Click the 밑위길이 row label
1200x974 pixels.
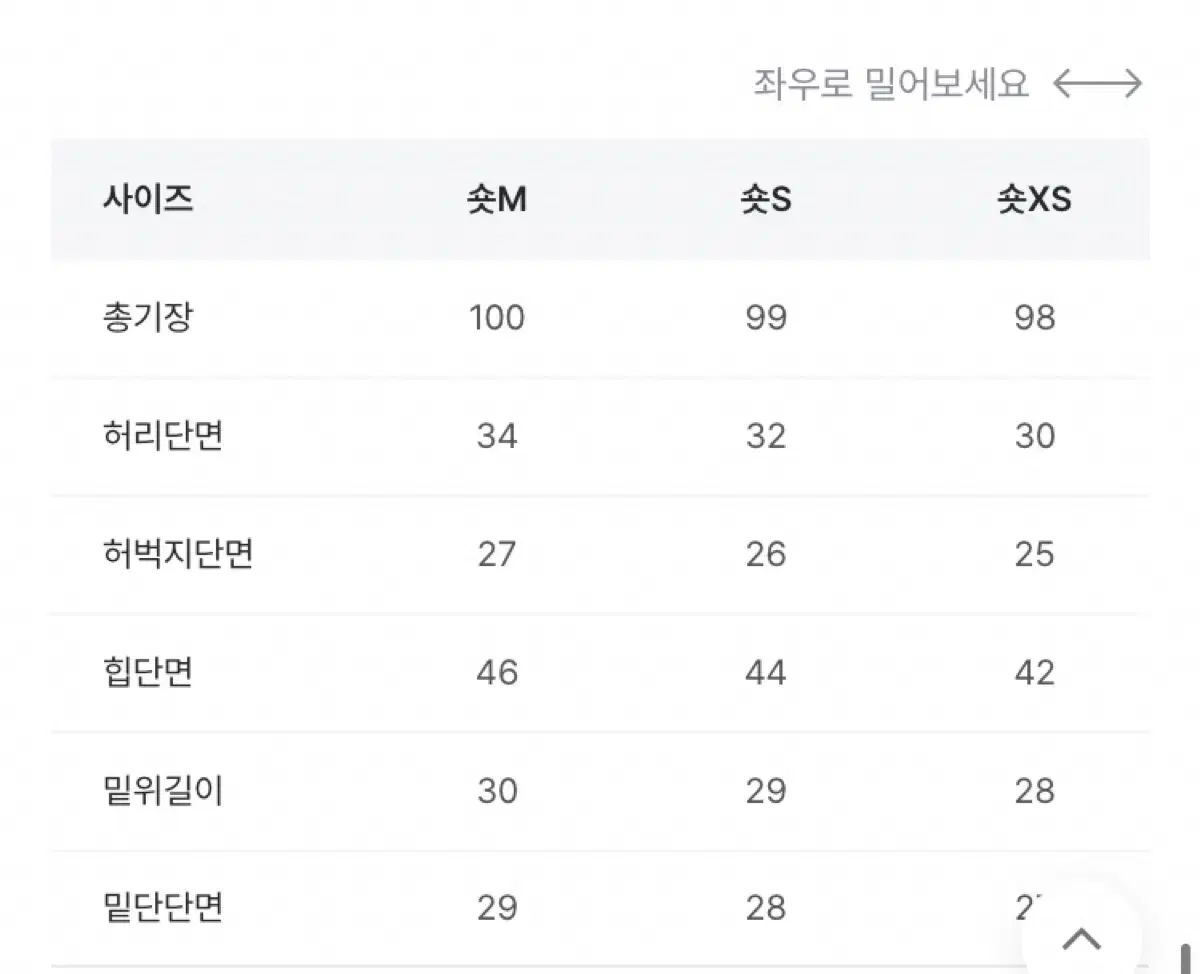[x=163, y=791]
